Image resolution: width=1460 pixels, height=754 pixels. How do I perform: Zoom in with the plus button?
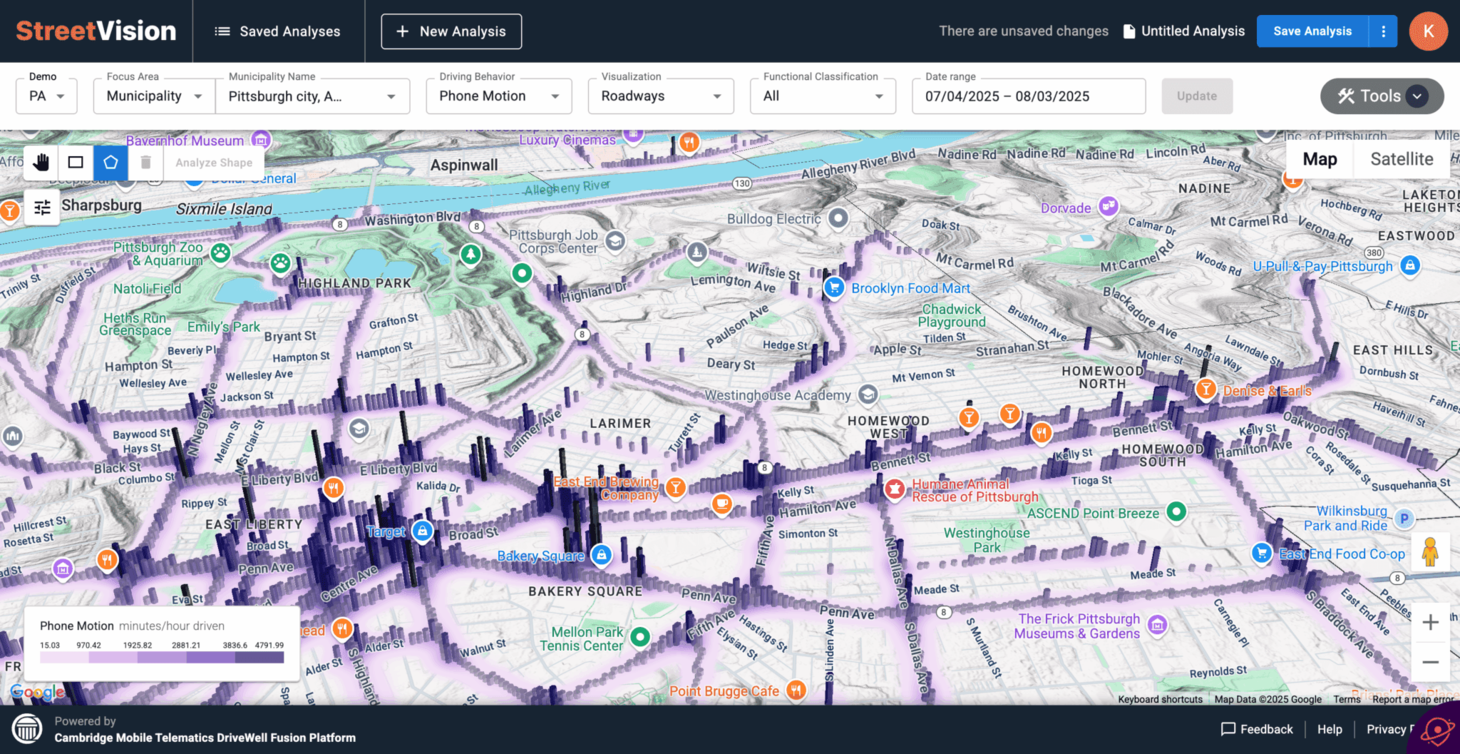pyautogui.click(x=1430, y=623)
